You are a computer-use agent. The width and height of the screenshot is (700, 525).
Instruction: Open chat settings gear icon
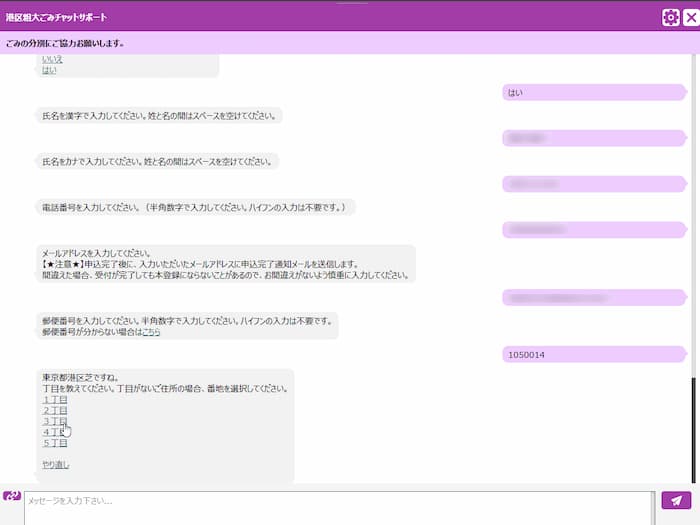pyautogui.click(x=671, y=17)
